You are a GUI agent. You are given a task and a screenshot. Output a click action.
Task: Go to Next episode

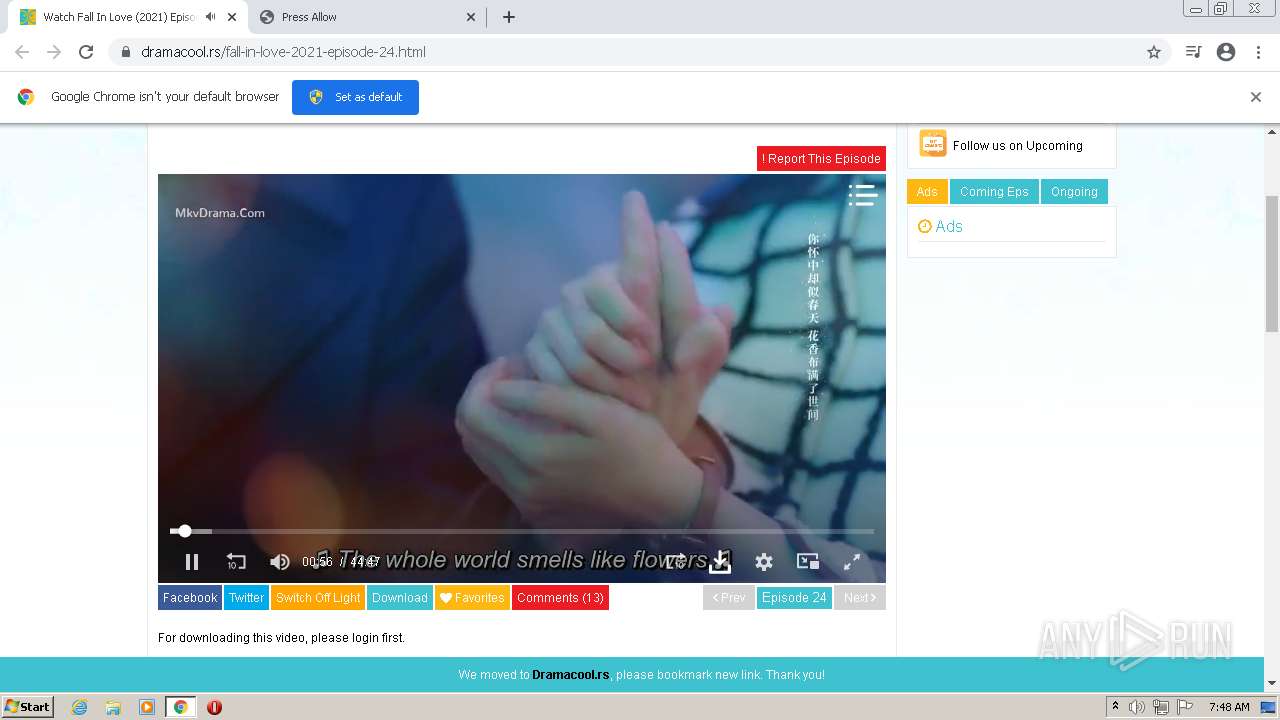860,598
